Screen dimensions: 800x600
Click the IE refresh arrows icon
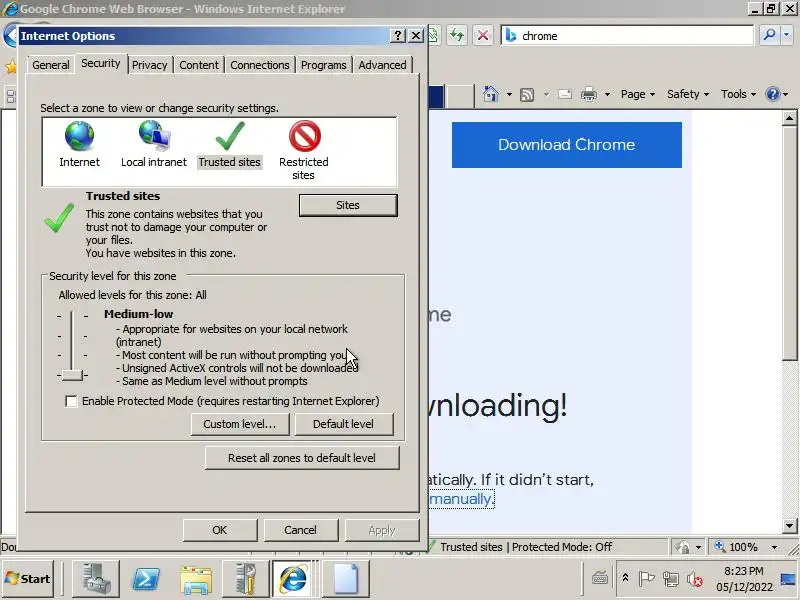pos(457,35)
